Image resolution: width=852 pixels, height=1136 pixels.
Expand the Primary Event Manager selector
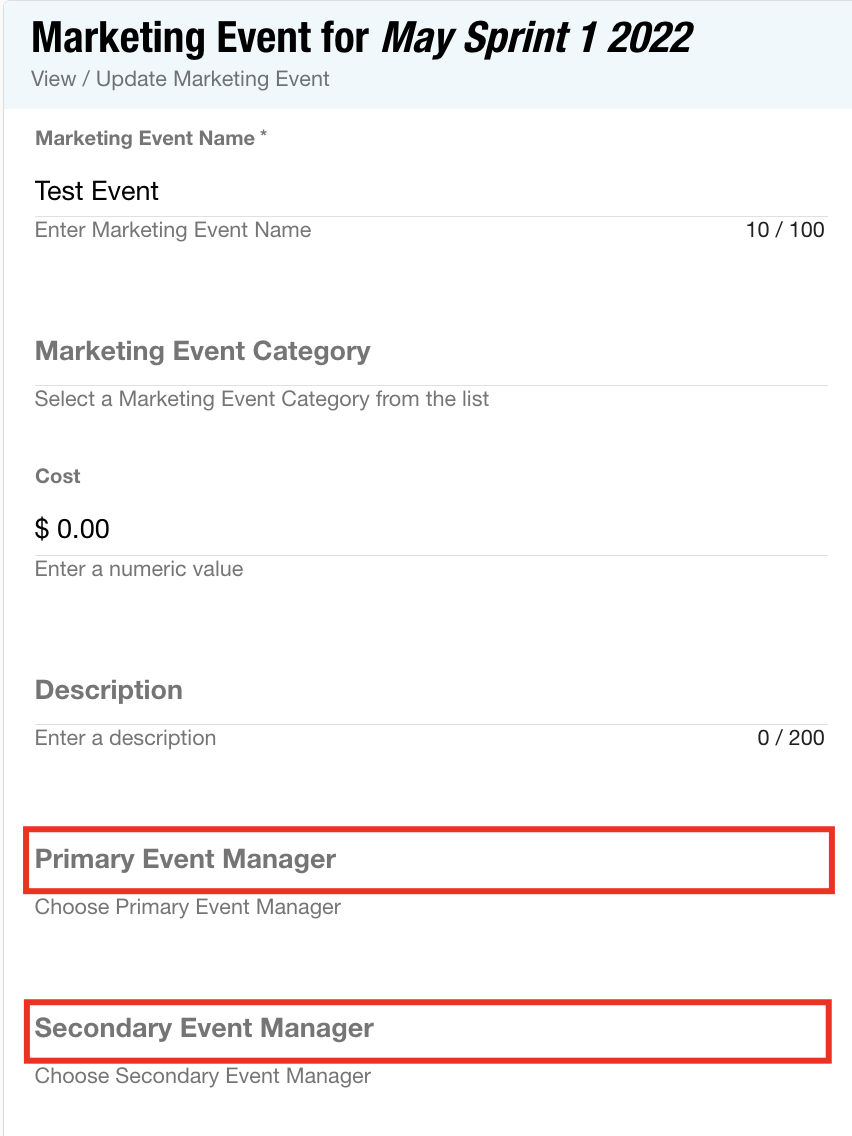[x=430, y=859]
